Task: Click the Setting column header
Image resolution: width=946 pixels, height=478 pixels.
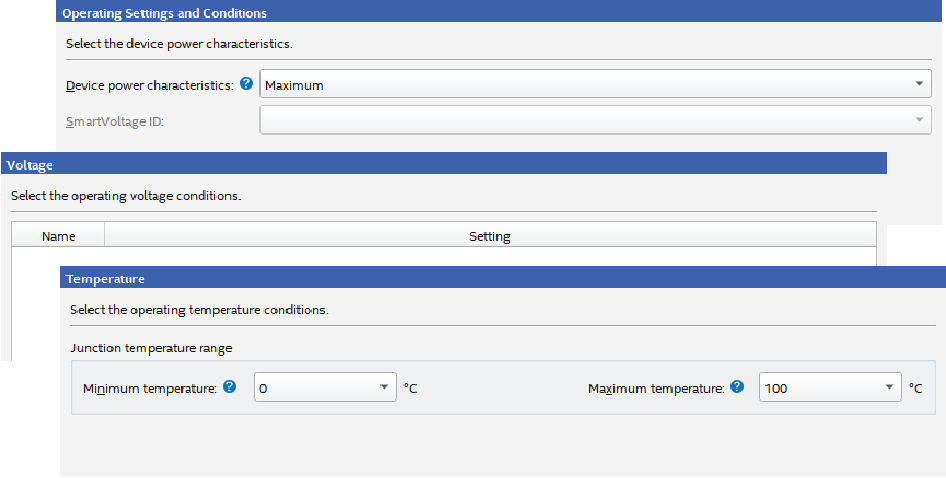Action: [x=489, y=237]
